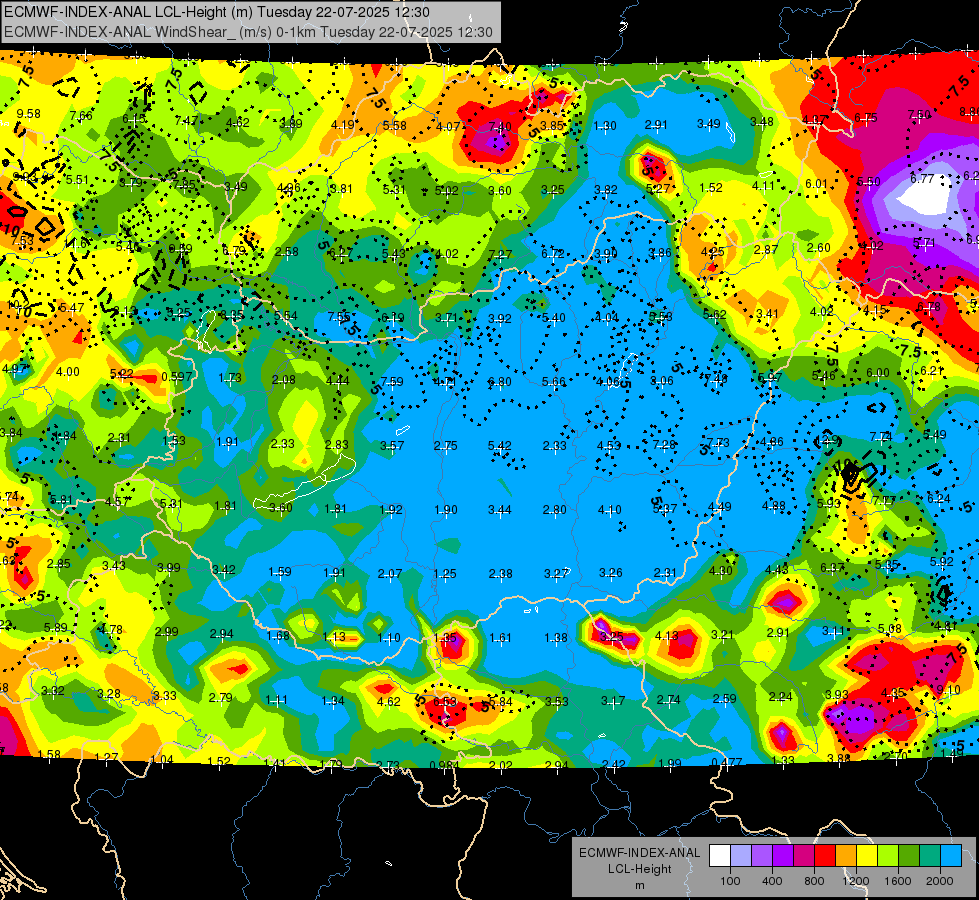Click the 3.57 wind shear value
Viewport: 979px width, 900px height.
coord(392,446)
